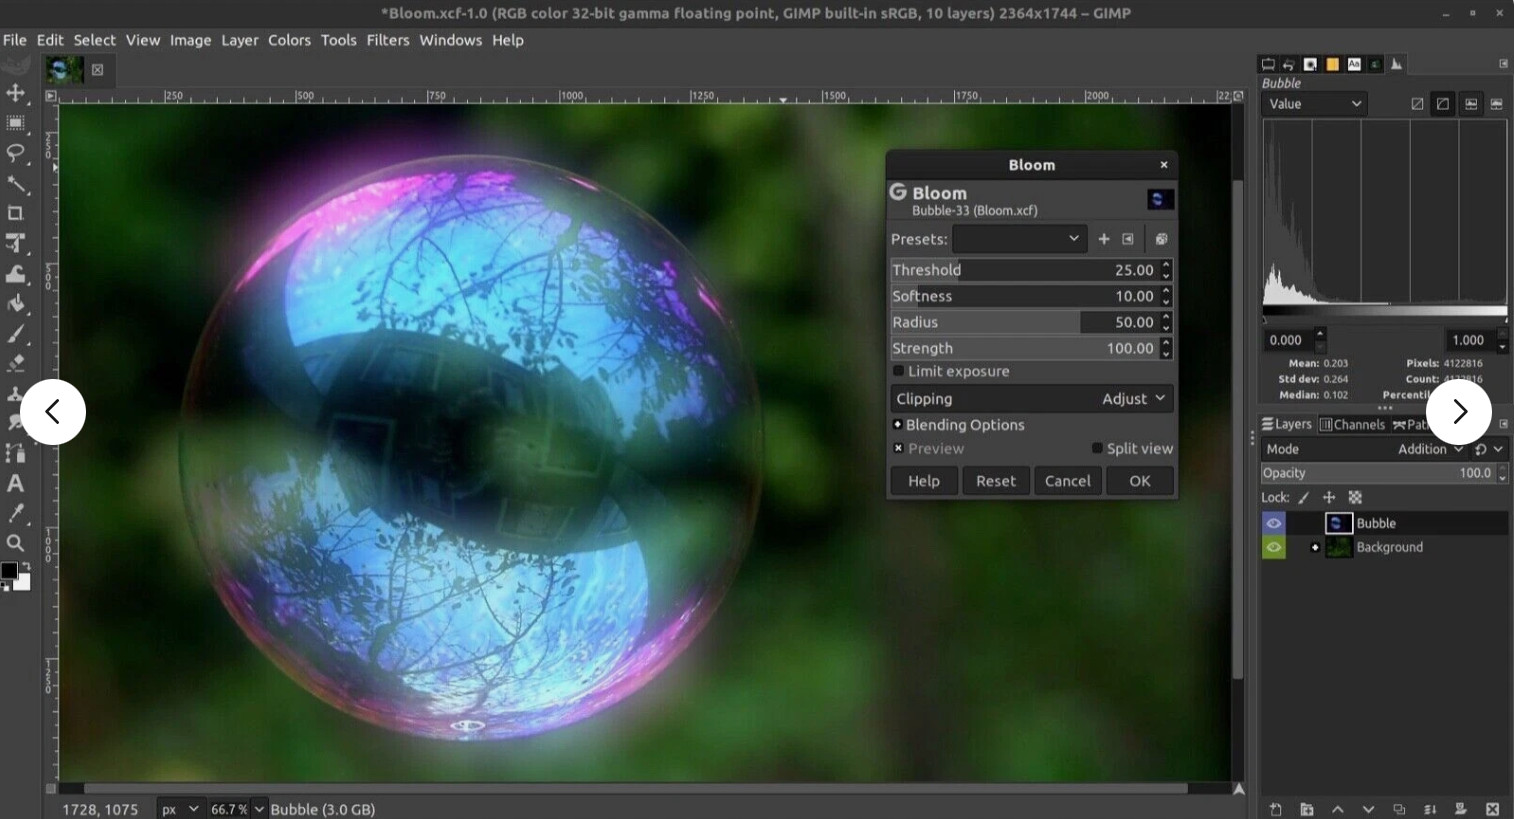The image size is (1514, 819).
Task: Switch to the Channels tab
Action: tap(1352, 424)
